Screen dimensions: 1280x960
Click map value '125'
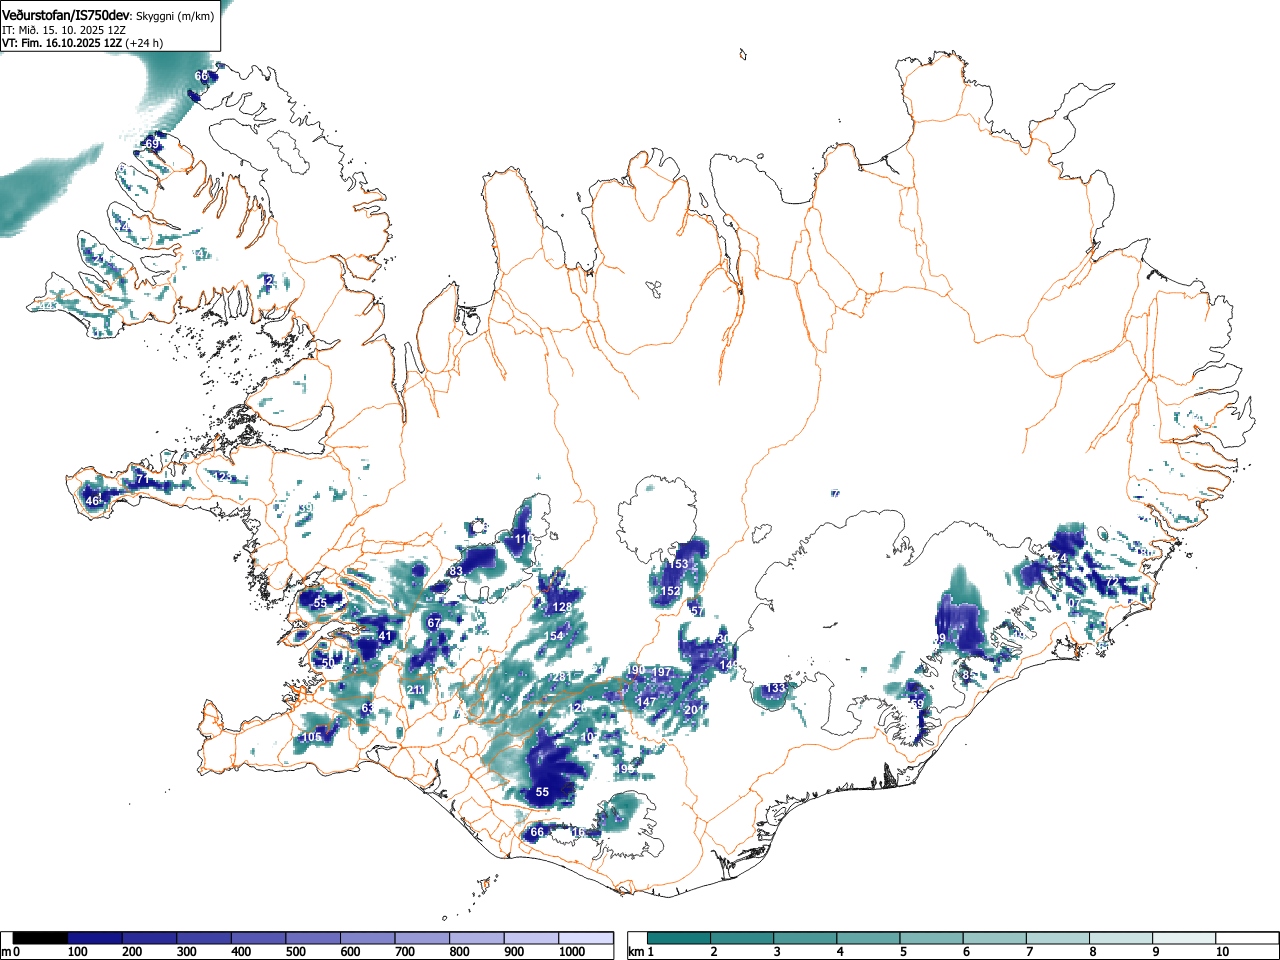click(224, 477)
